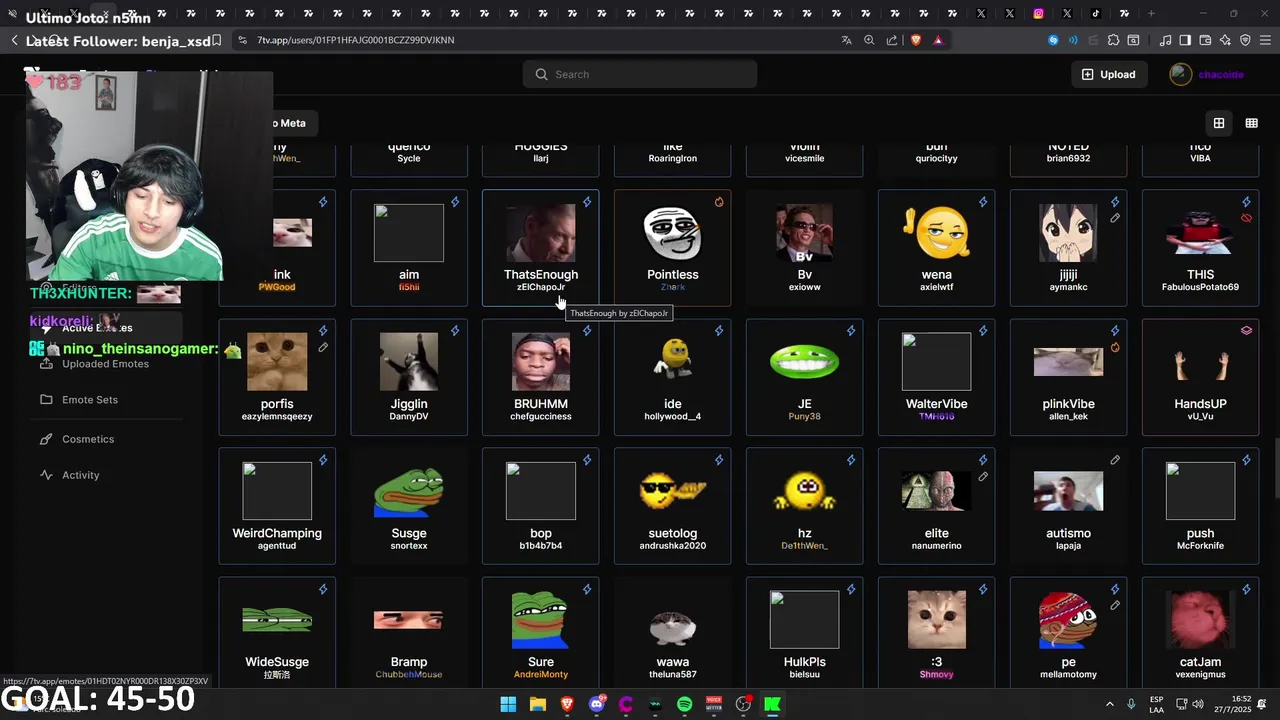Switch to the Instagram tab

click(x=1039, y=13)
